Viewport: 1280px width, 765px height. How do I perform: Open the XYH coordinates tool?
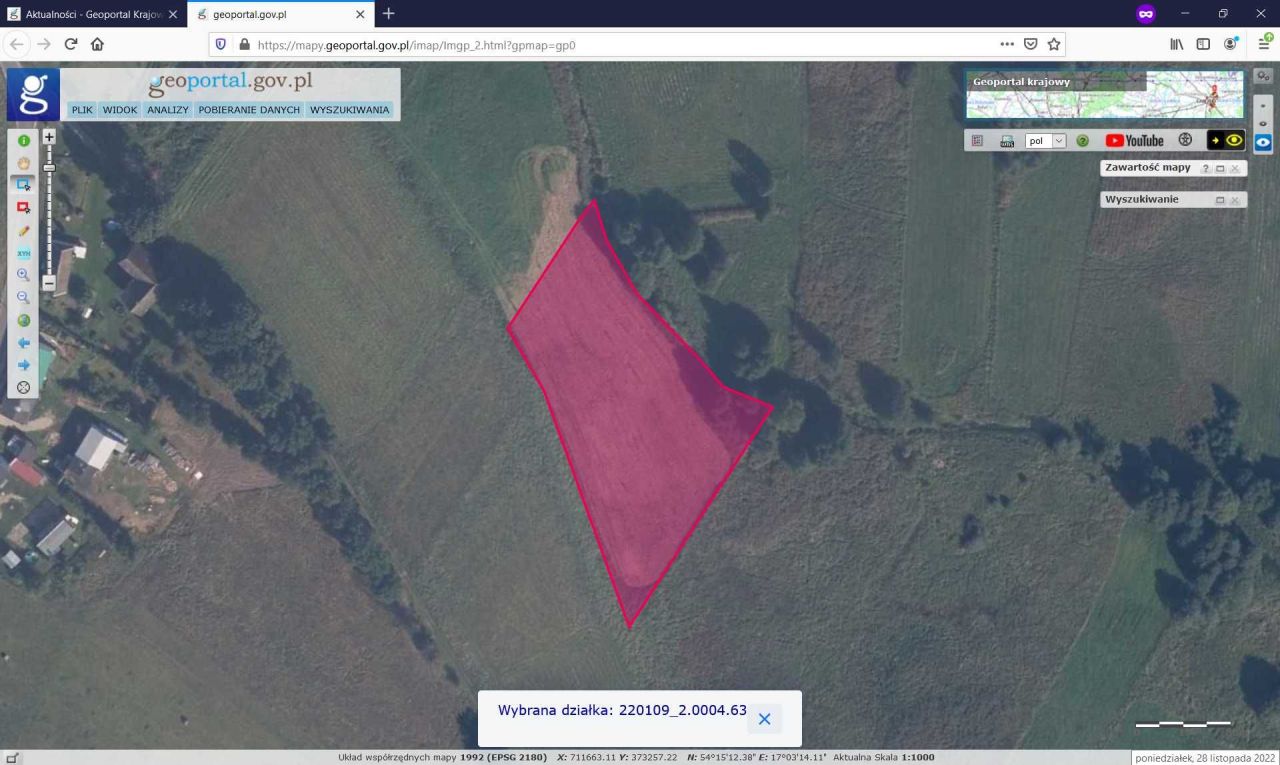point(24,253)
